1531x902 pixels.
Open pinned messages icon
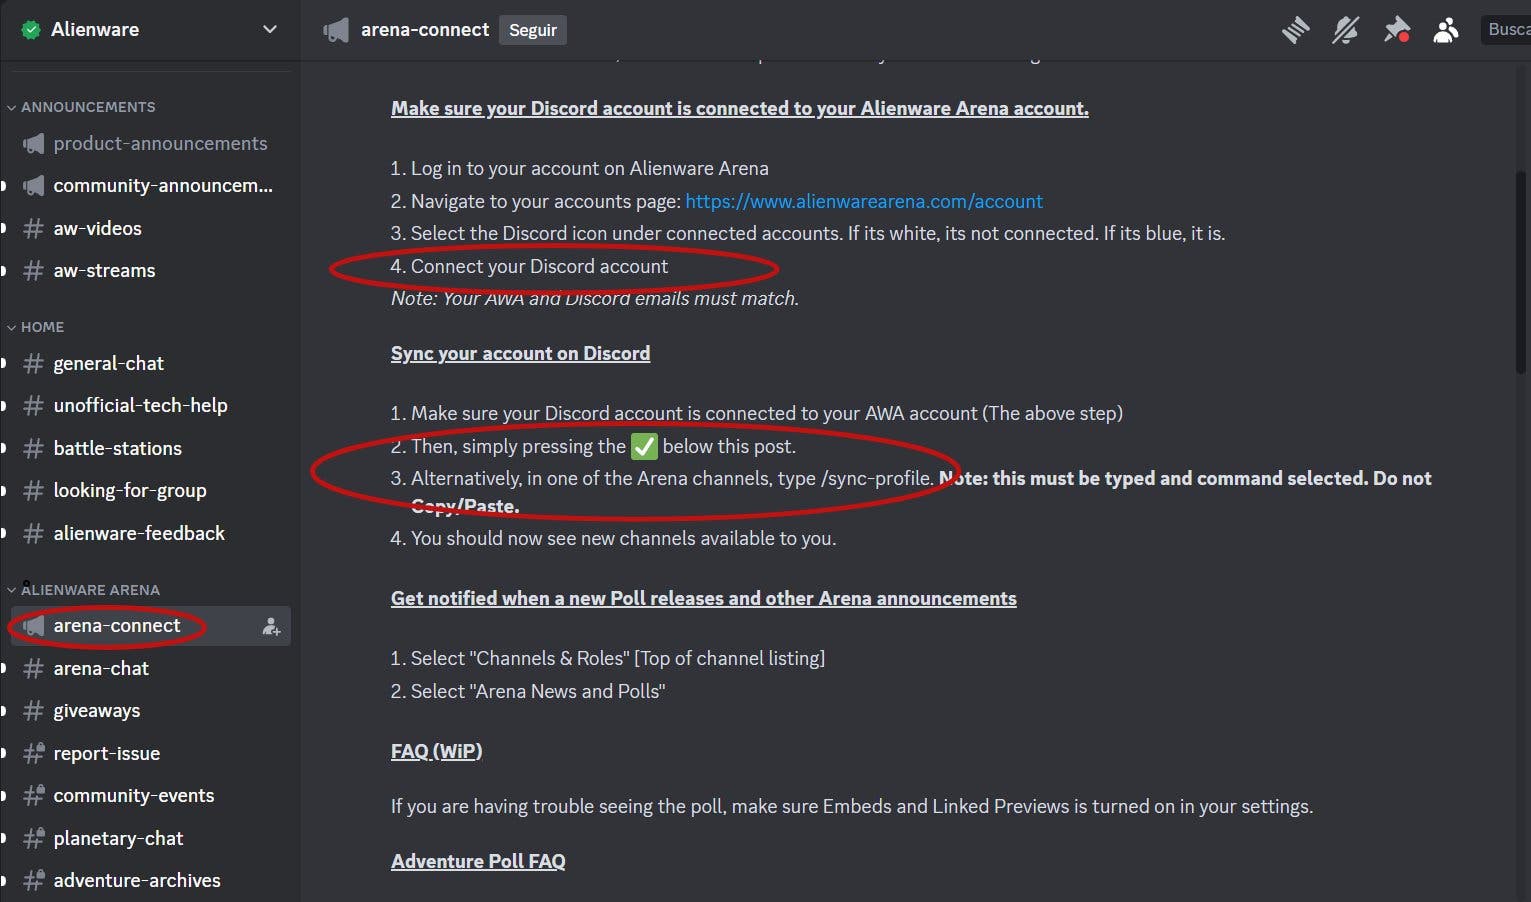tap(1396, 30)
